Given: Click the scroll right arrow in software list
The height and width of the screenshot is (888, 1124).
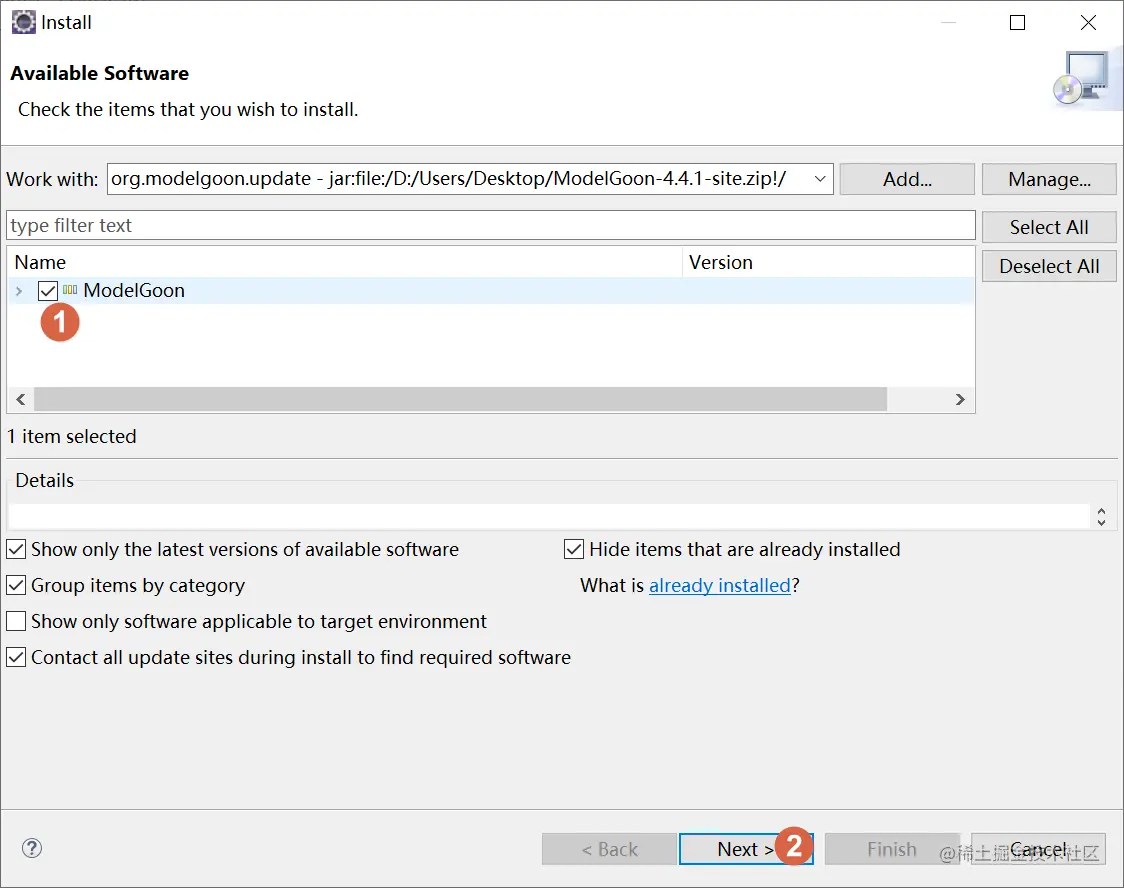Looking at the screenshot, I should [x=961, y=399].
